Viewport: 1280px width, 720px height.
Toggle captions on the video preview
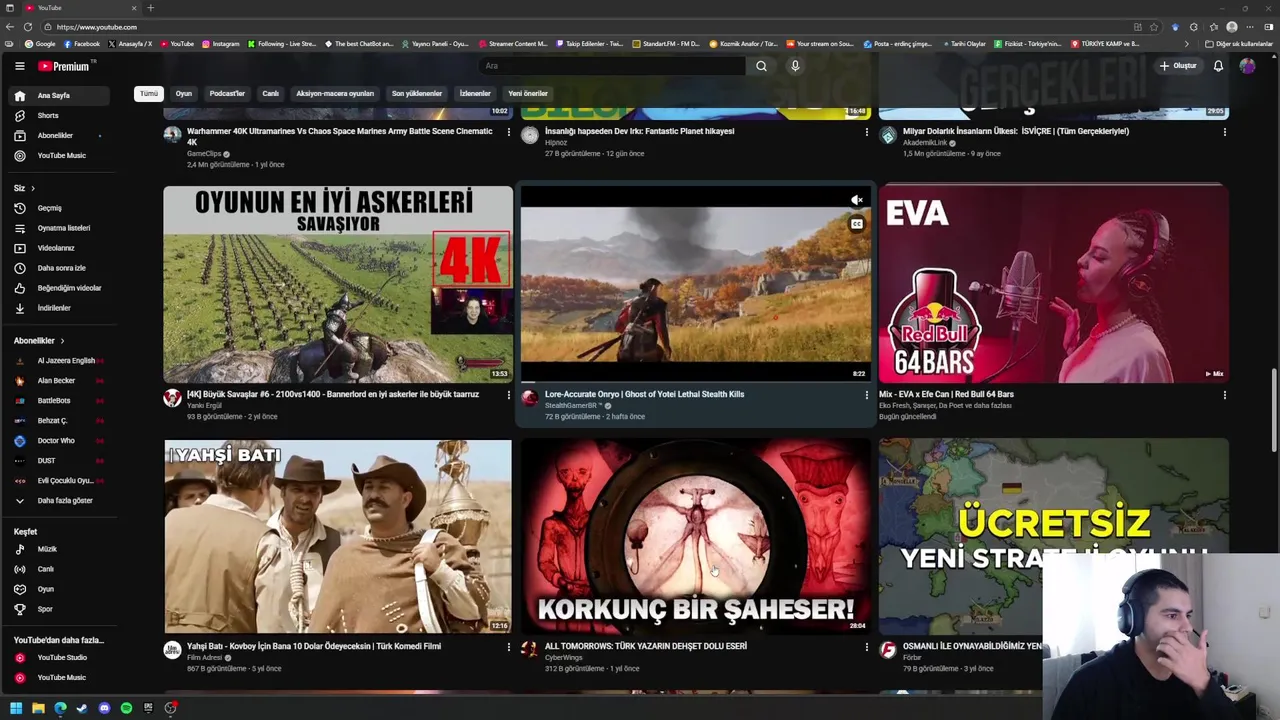pyautogui.click(x=857, y=224)
